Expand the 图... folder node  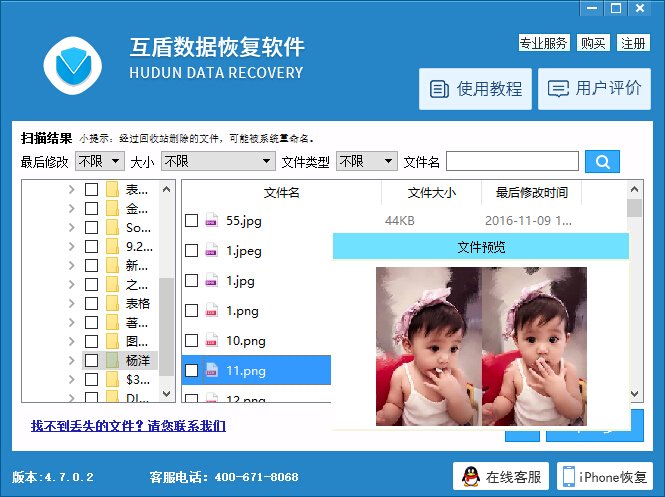pyautogui.click(x=71, y=341)
